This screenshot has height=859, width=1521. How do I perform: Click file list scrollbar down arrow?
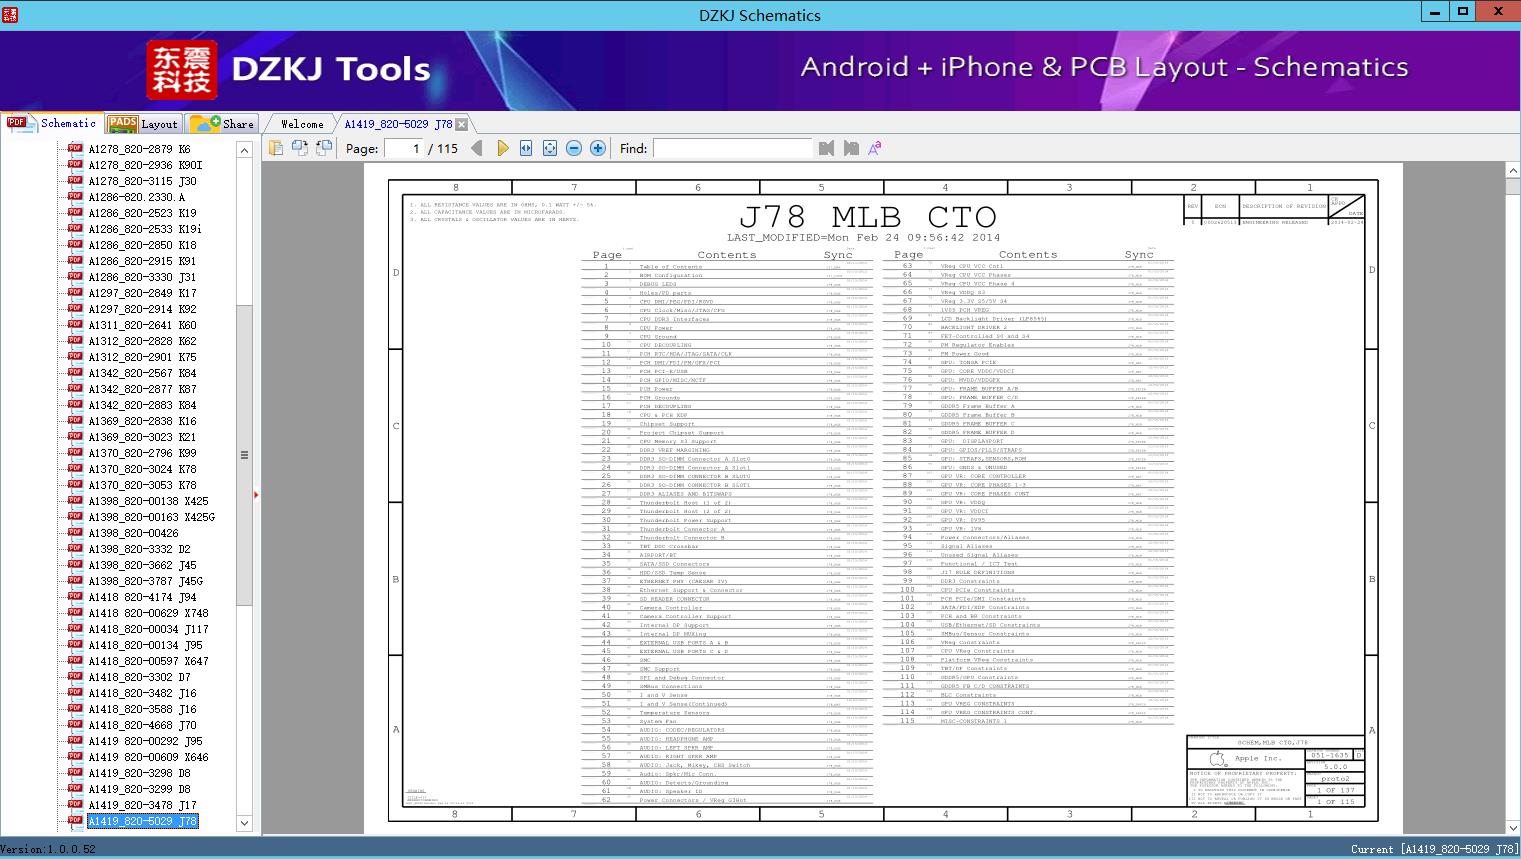244,824
